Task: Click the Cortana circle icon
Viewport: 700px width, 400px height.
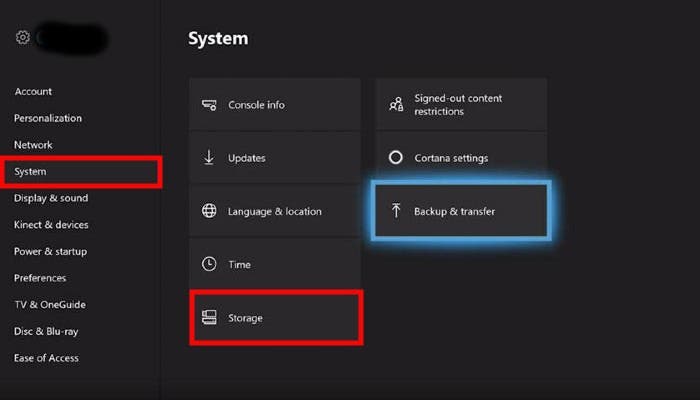Action: point(396,158)
